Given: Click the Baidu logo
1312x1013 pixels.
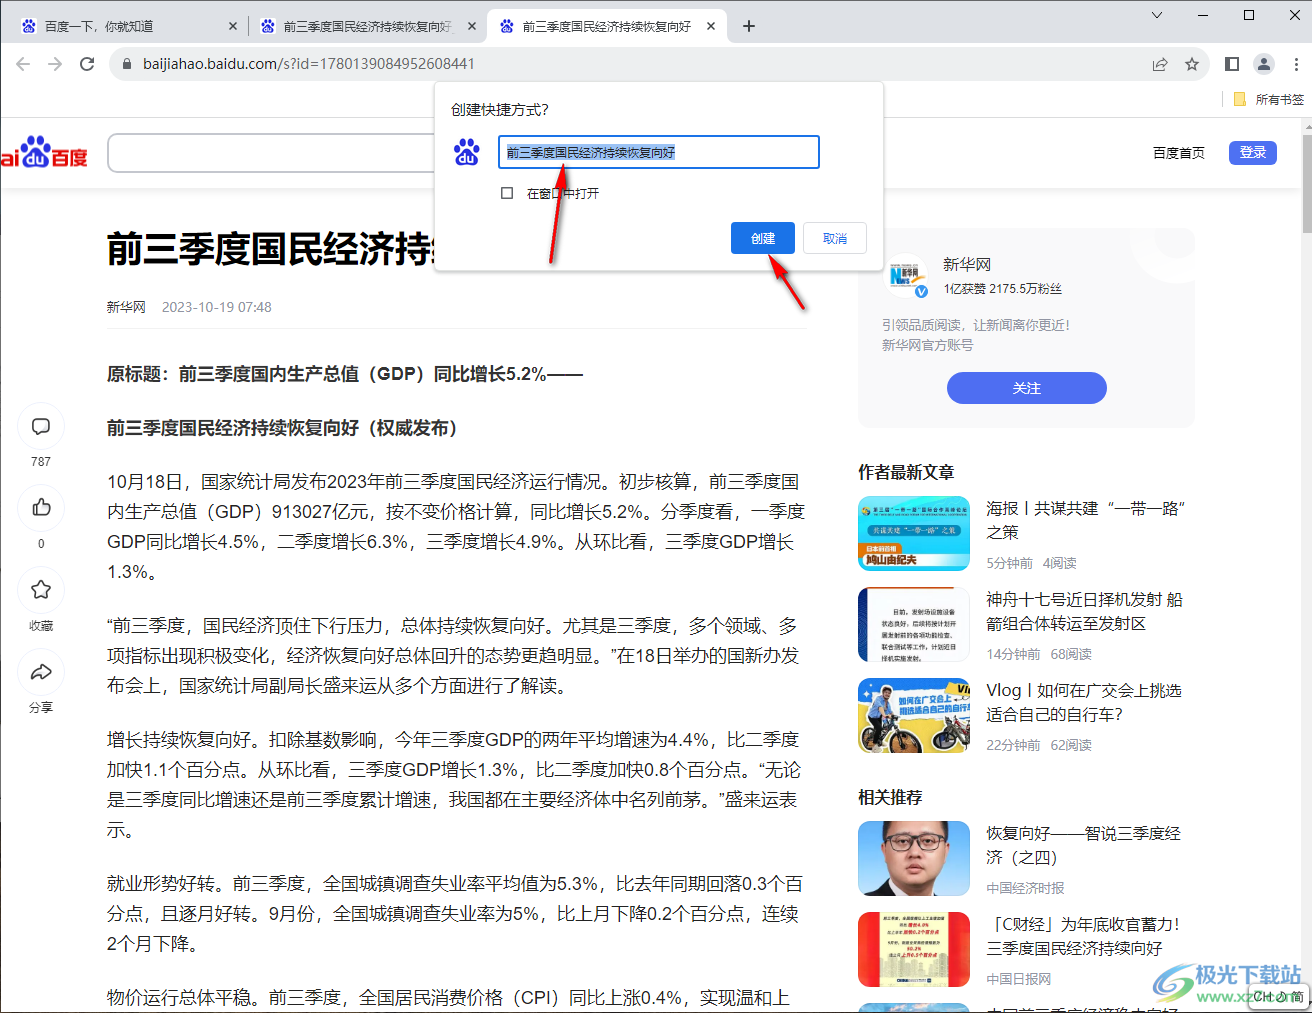Looking at the screenshot, I should coord(44,152).
